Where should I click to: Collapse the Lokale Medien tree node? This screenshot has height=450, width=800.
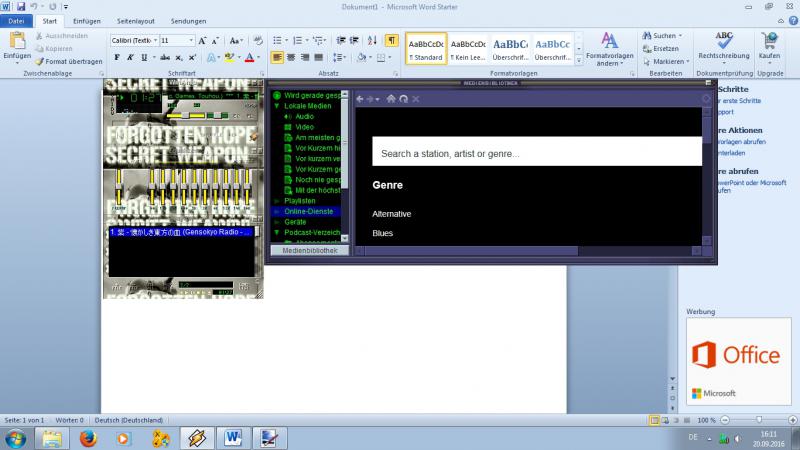click(x=277, y=106)
